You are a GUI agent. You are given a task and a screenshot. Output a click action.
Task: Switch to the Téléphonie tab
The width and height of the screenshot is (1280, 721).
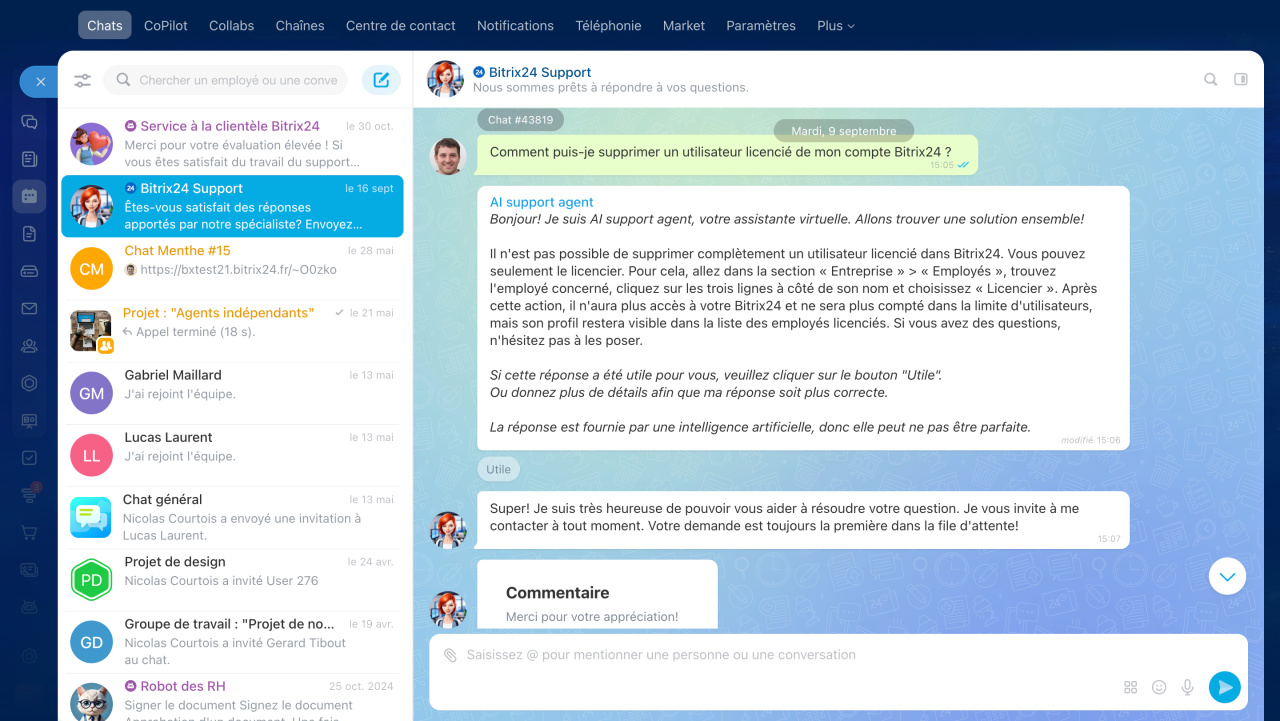point(608,25)
